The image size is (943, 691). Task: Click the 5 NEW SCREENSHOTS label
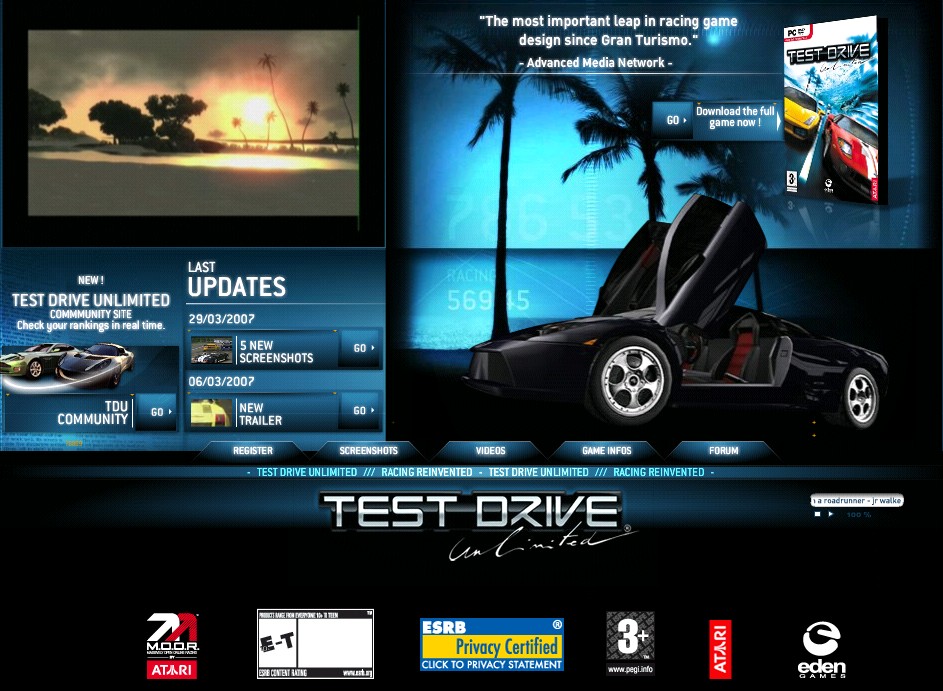point(276,352)
